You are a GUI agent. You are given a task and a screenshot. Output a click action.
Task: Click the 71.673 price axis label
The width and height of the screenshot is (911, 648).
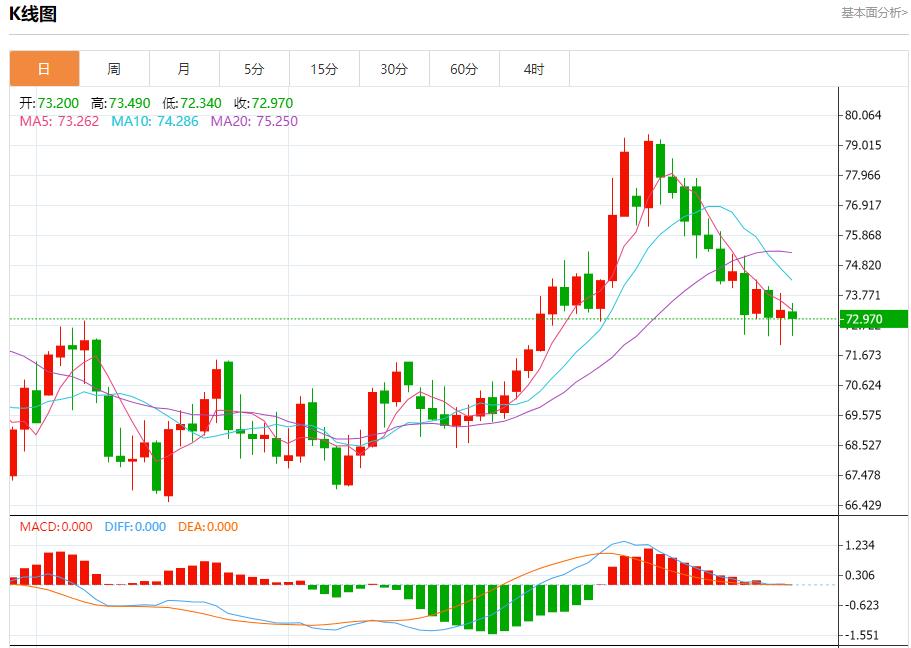[x=863, y=355]
